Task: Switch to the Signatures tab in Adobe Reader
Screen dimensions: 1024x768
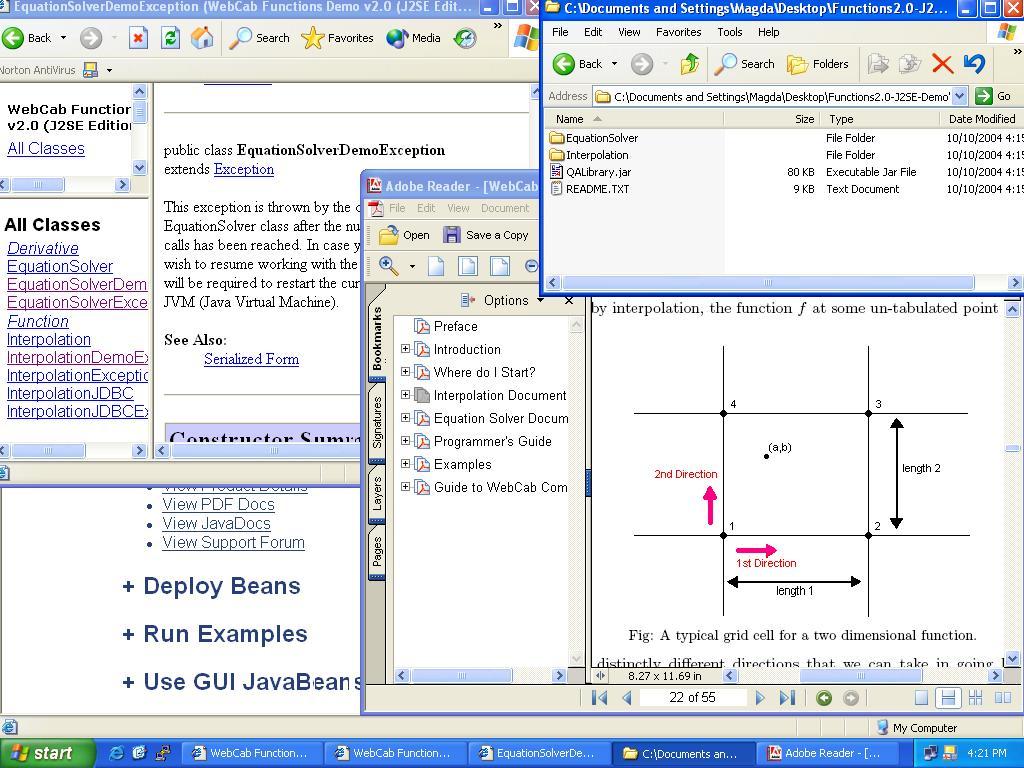Action: click(x=377, y=423)
